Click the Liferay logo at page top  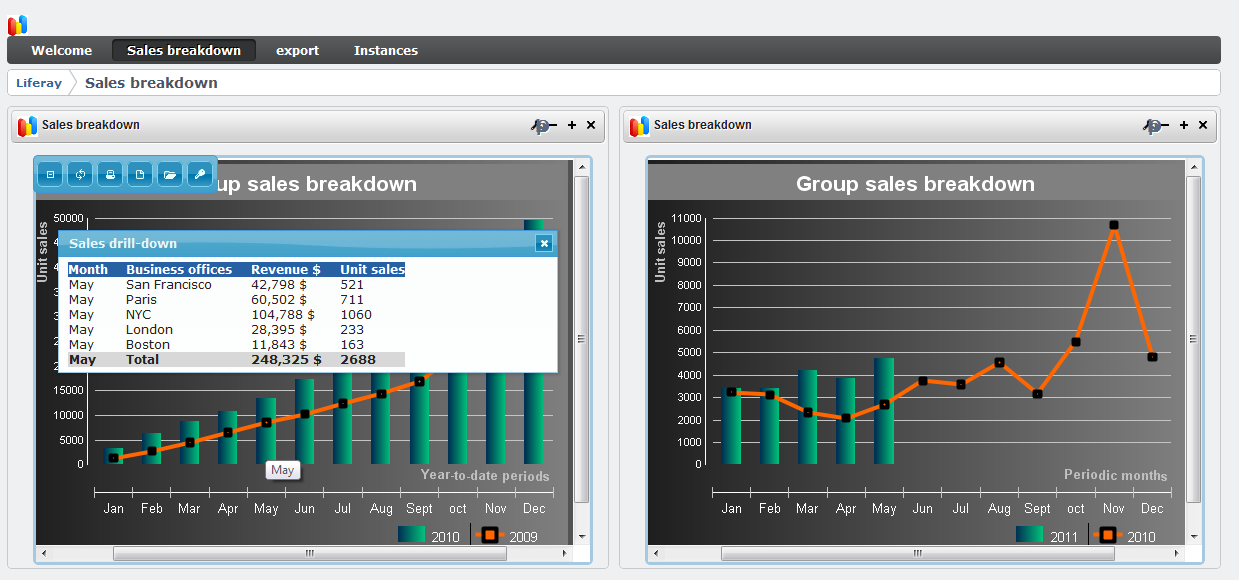17,25
